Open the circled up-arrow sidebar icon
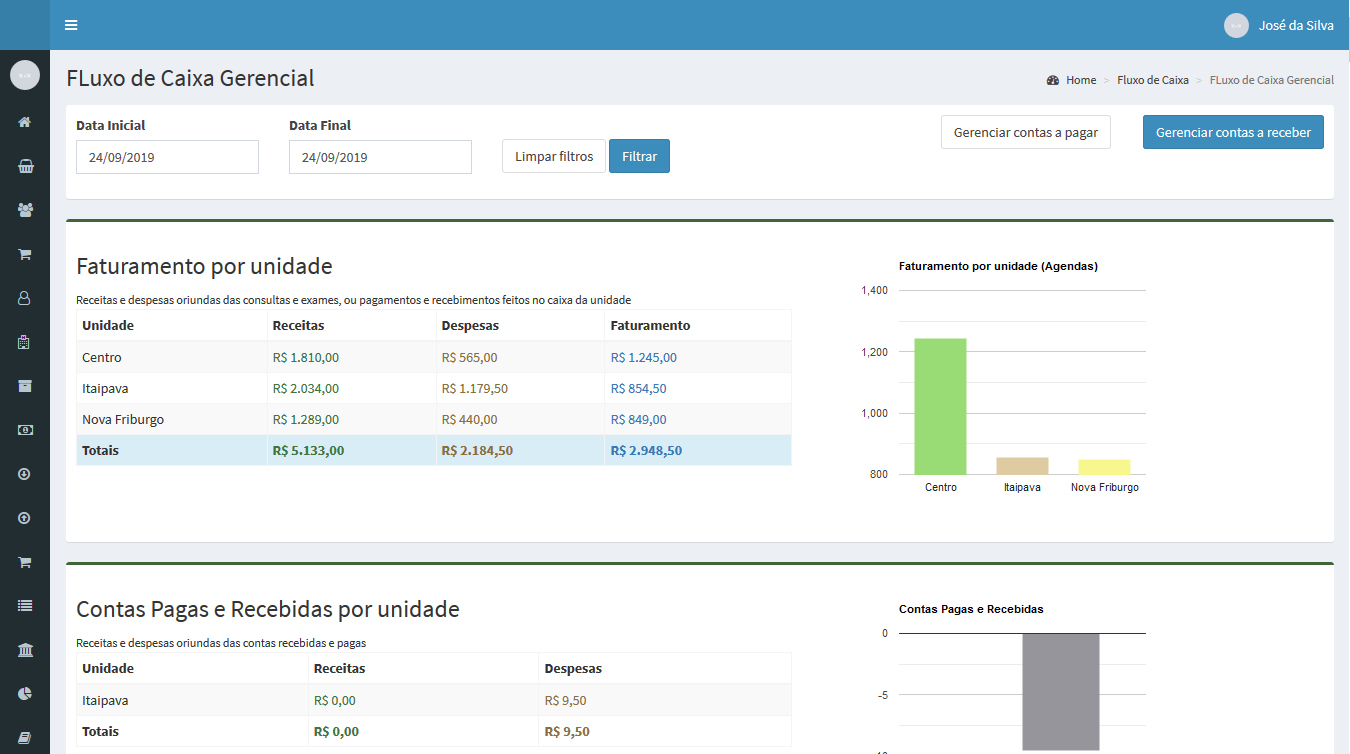1350x754 pixels. tap(25, 518)
